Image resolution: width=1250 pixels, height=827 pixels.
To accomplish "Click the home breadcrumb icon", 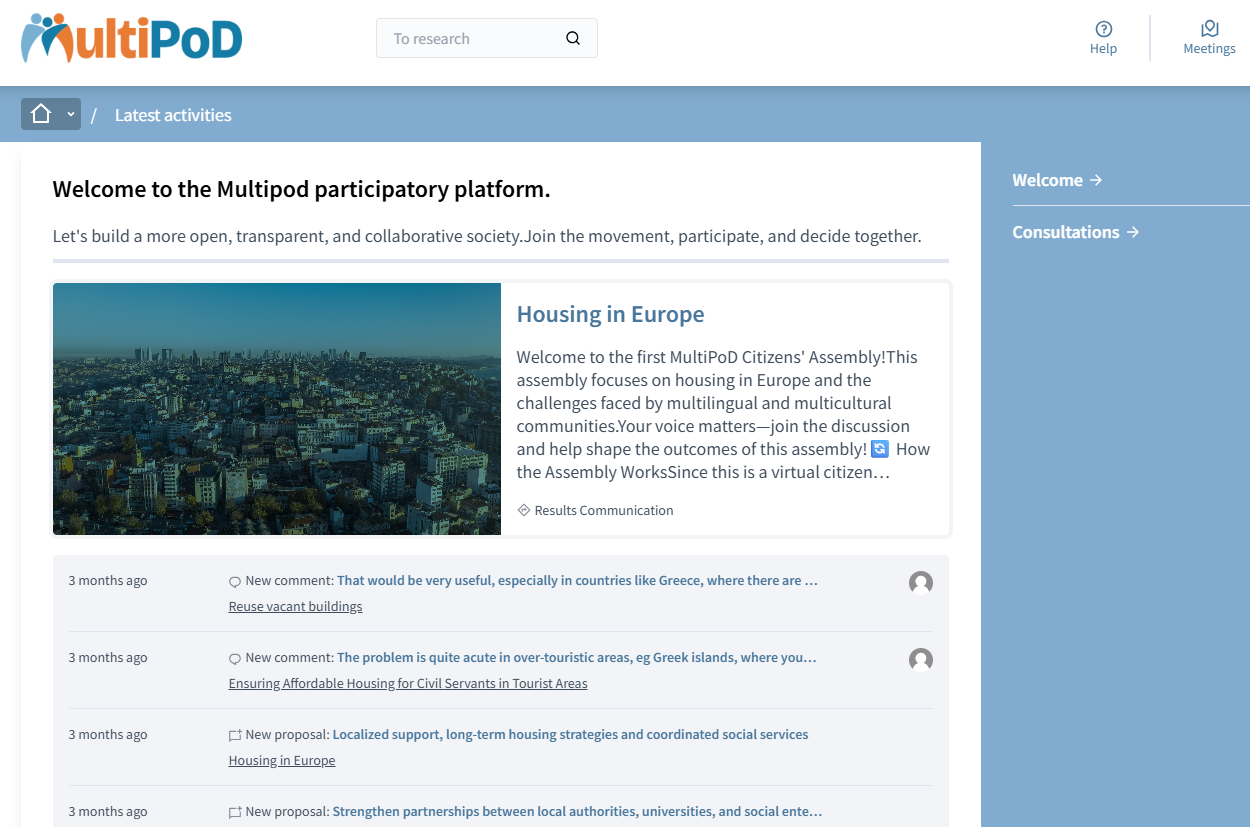I will pos(41,114).
